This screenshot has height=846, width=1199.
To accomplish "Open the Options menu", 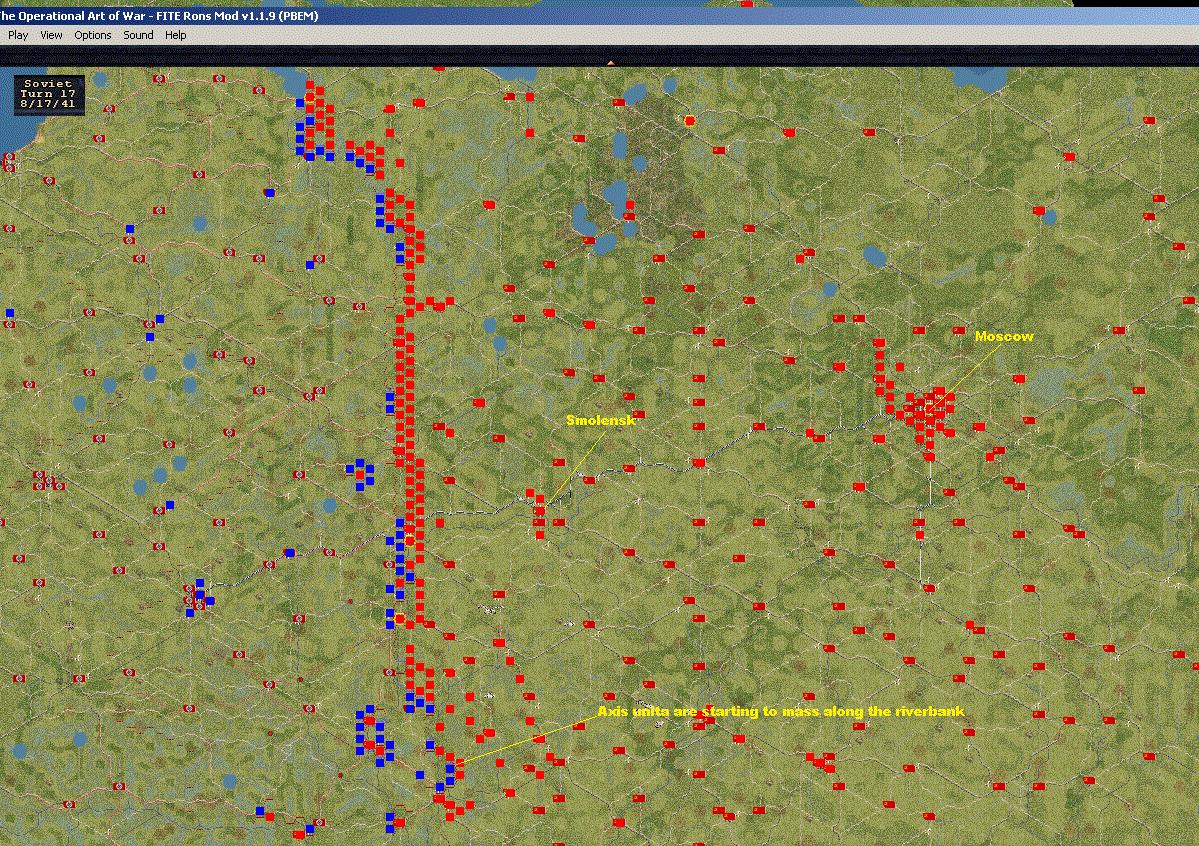I will tap(93, 35).
